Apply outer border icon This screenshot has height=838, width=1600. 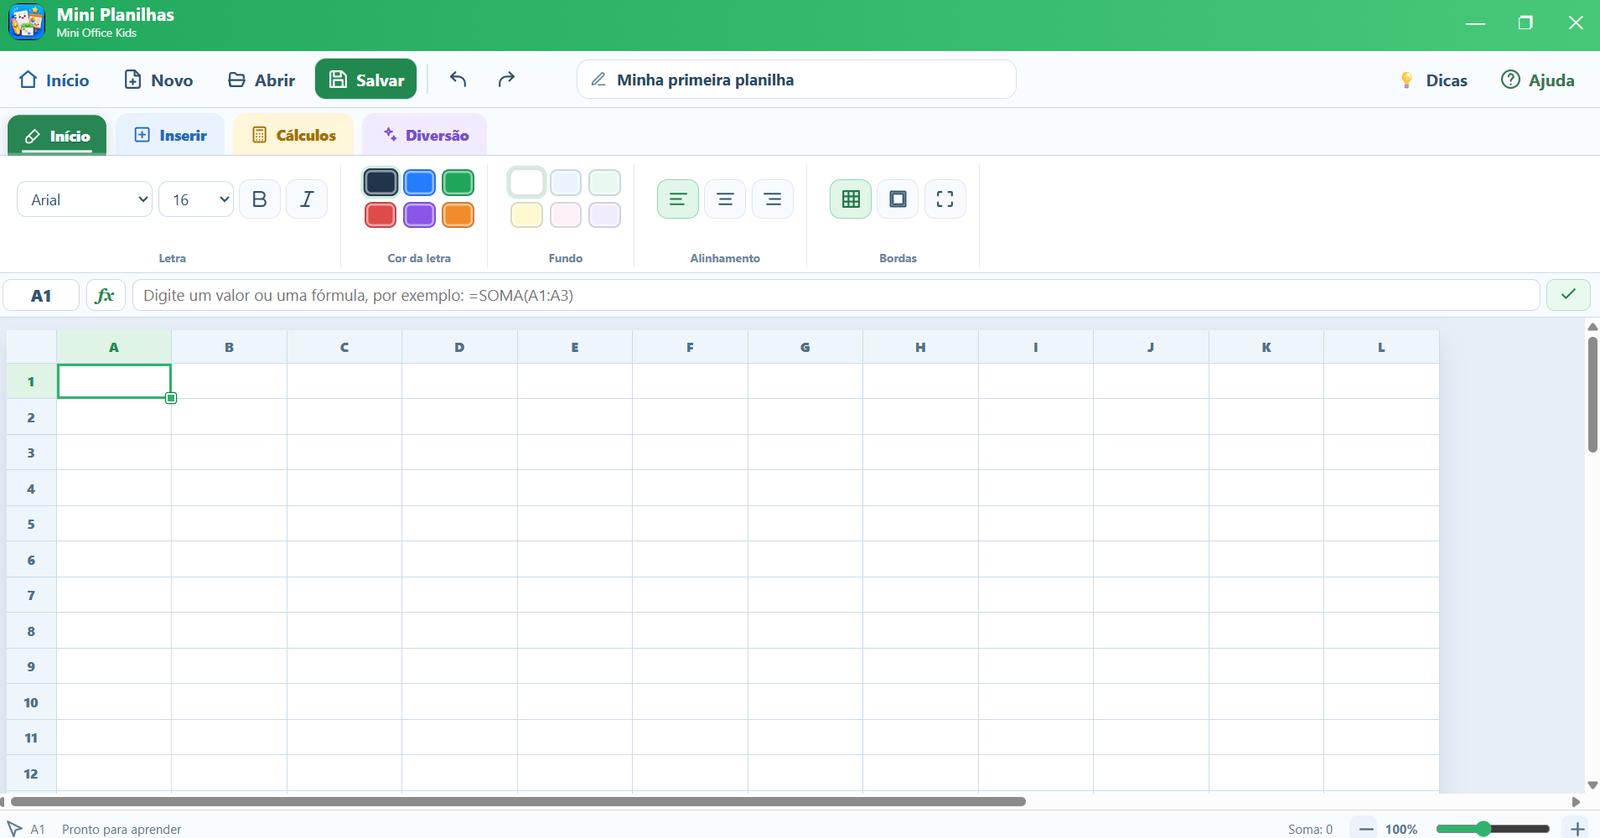pos(898,199)
